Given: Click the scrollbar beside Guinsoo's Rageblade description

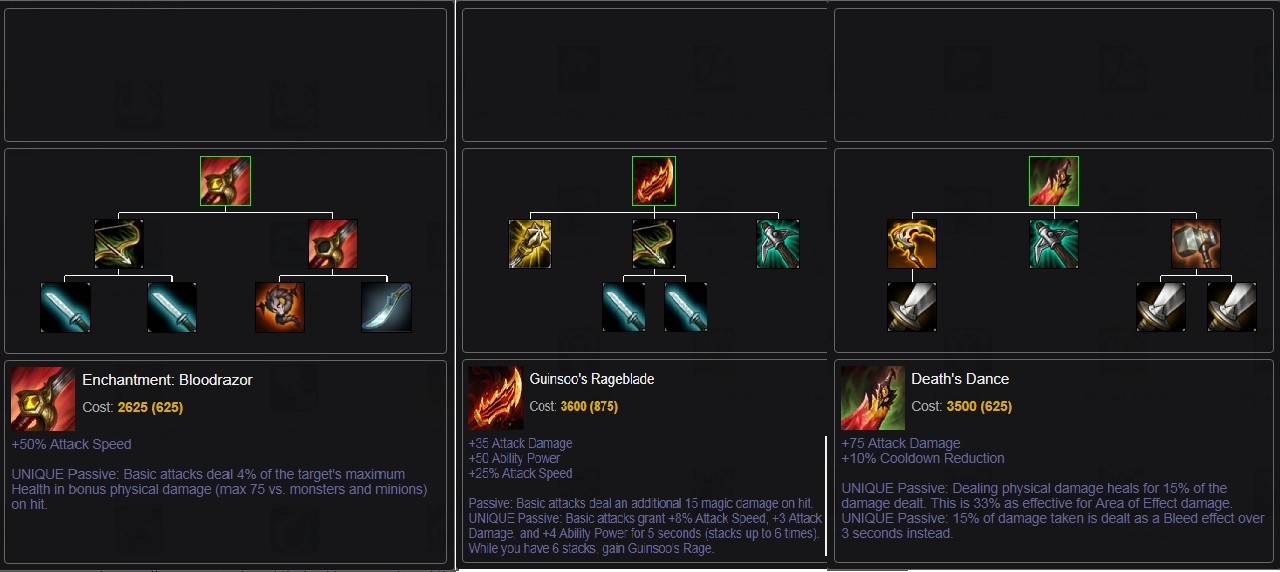Looking at the screenshot, I should (826, 495).
